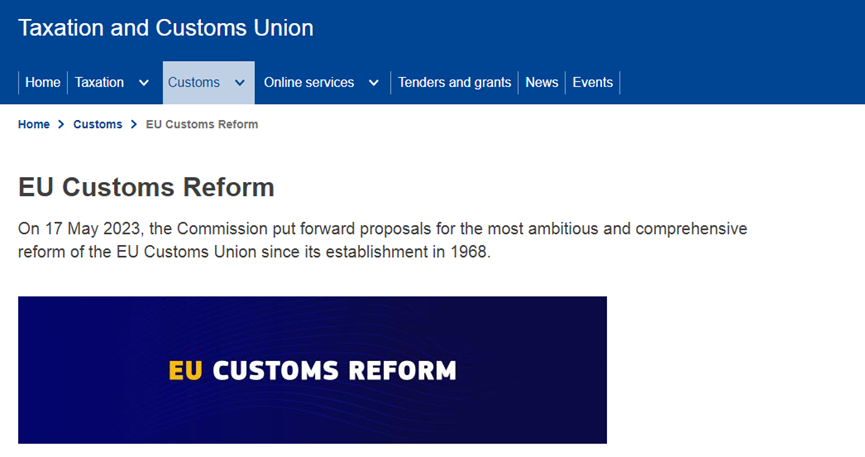Viewport: 865px width, 457px height.
Task: Navigate to the News section
Action: 542,82
